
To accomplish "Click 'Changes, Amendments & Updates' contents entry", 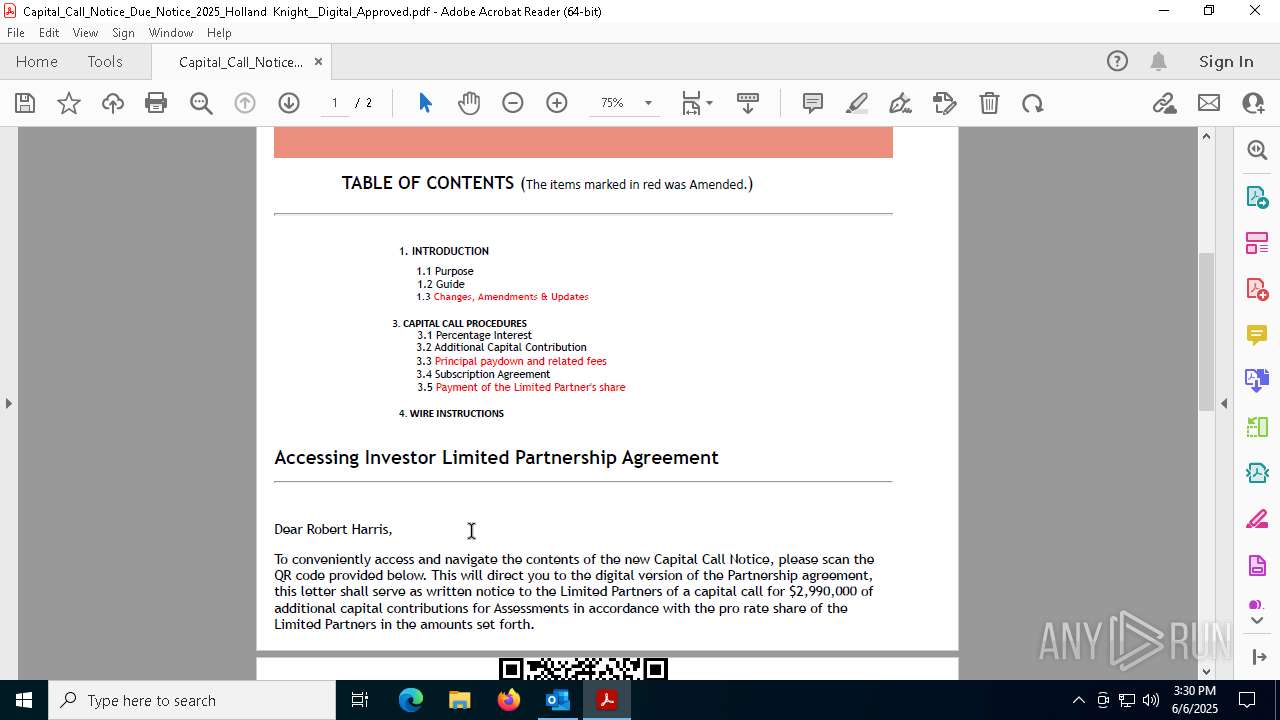I will click(511, 297).
